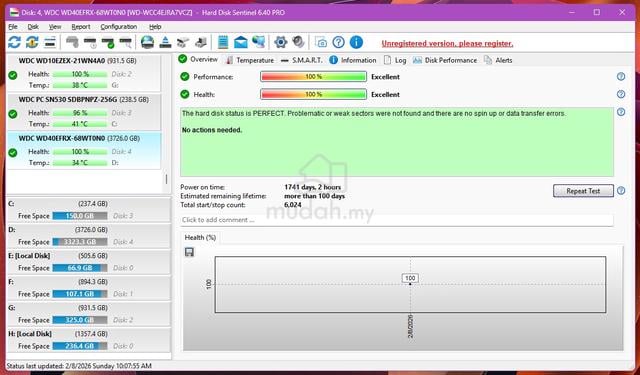Switch to the Alerts tab
Screen dimensions: 640x375
(498, 60)
